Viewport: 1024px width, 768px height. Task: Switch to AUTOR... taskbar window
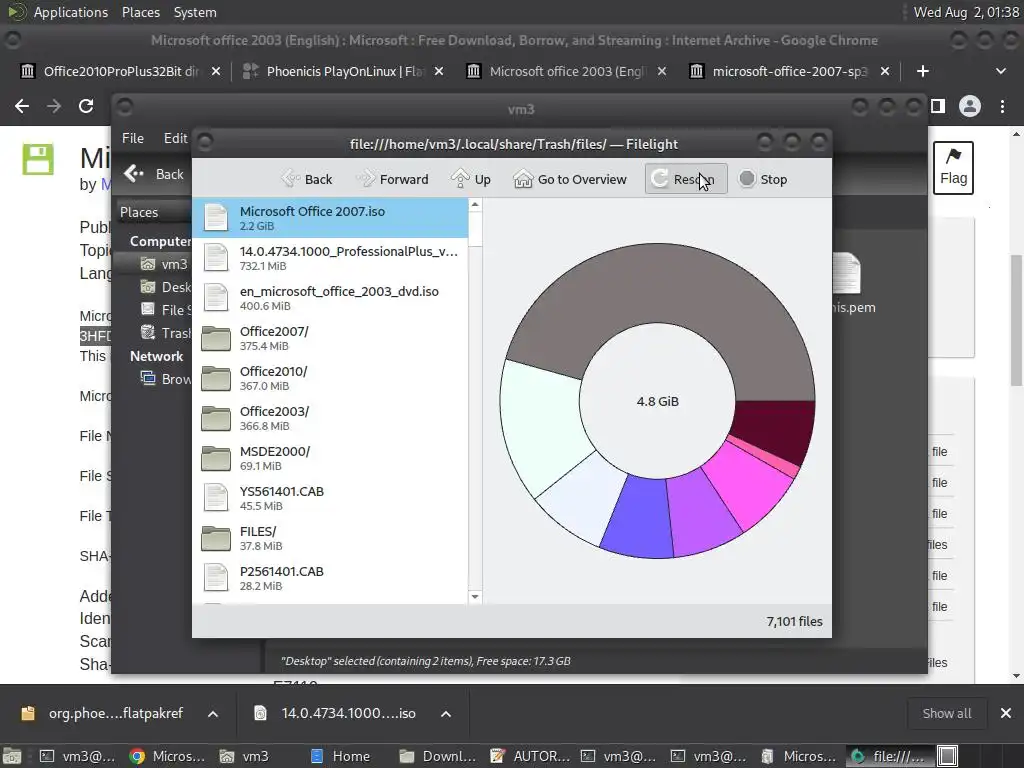[x=530, y=756]
